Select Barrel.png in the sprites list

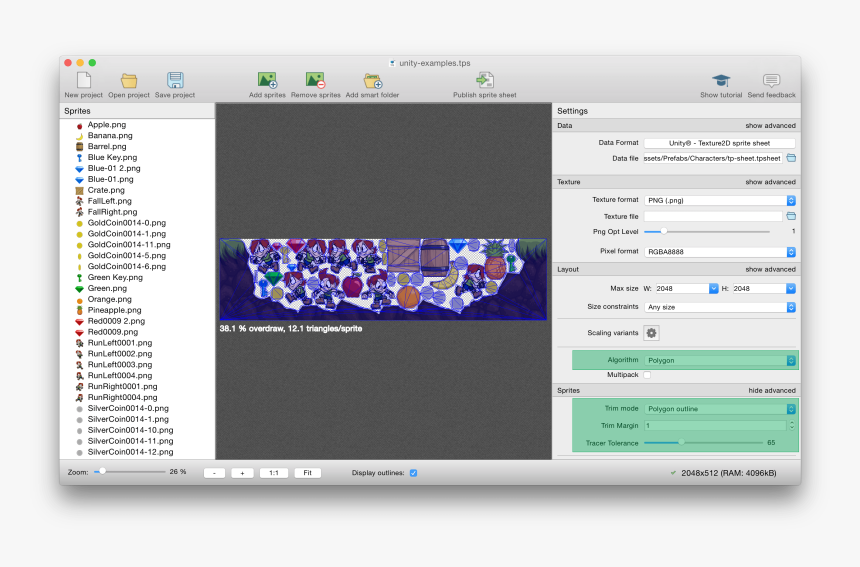pyautogui.click(x=107, y=146)
